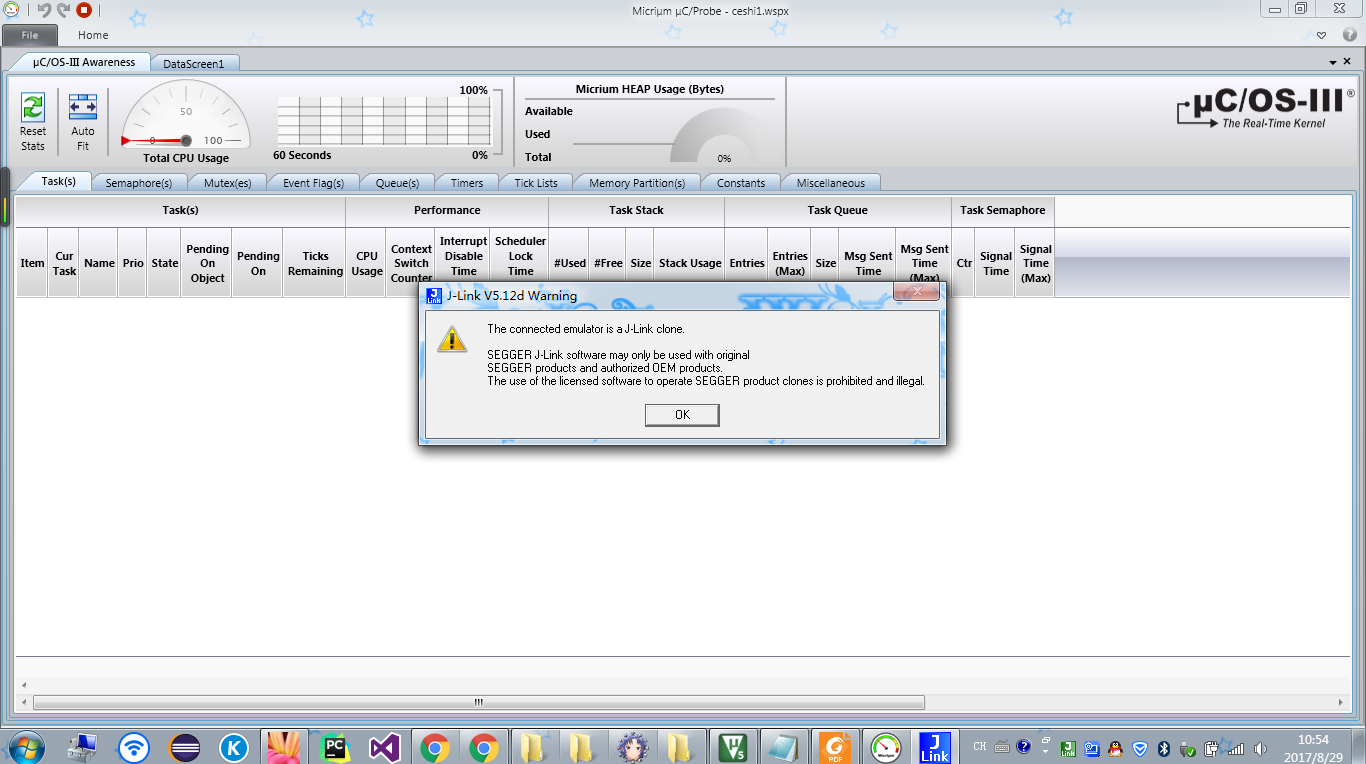Viewport: 1366px width, 764px height.
Task: Open the Miscellaneous tab
Action: (831, 183)
